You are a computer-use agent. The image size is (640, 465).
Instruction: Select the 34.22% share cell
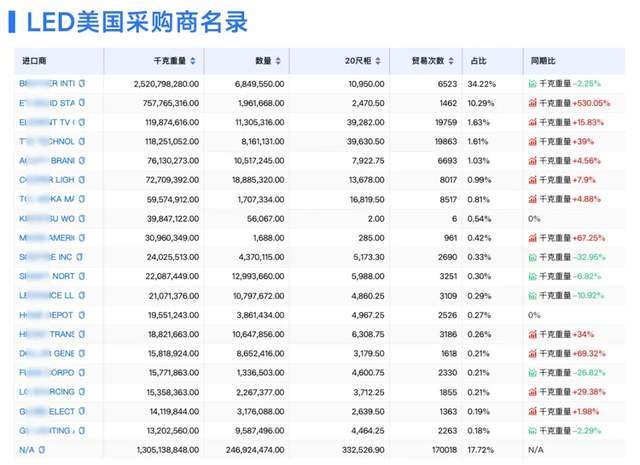[482, 84]
